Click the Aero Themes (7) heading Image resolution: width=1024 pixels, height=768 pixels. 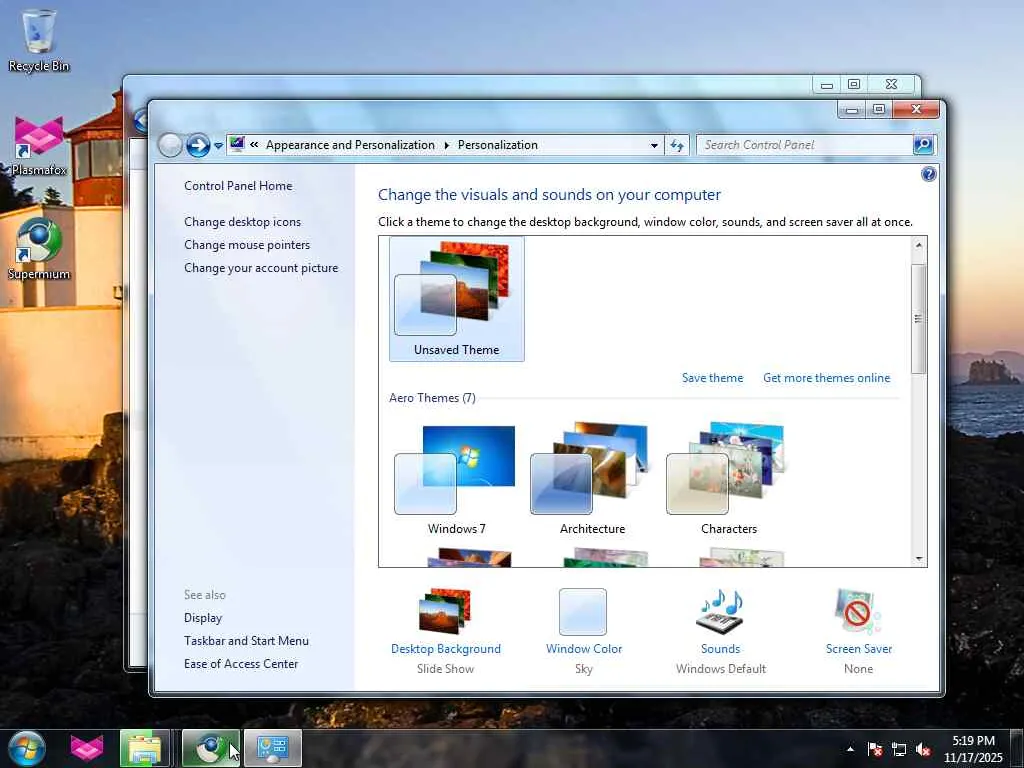pyautogui.click(x=432, y=398)
